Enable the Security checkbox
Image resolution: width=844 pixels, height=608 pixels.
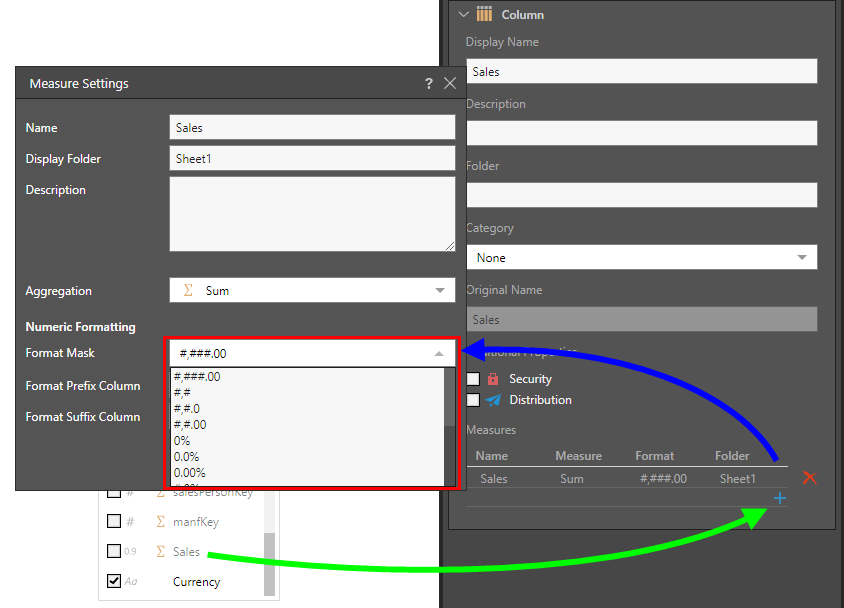pos(473,379)
